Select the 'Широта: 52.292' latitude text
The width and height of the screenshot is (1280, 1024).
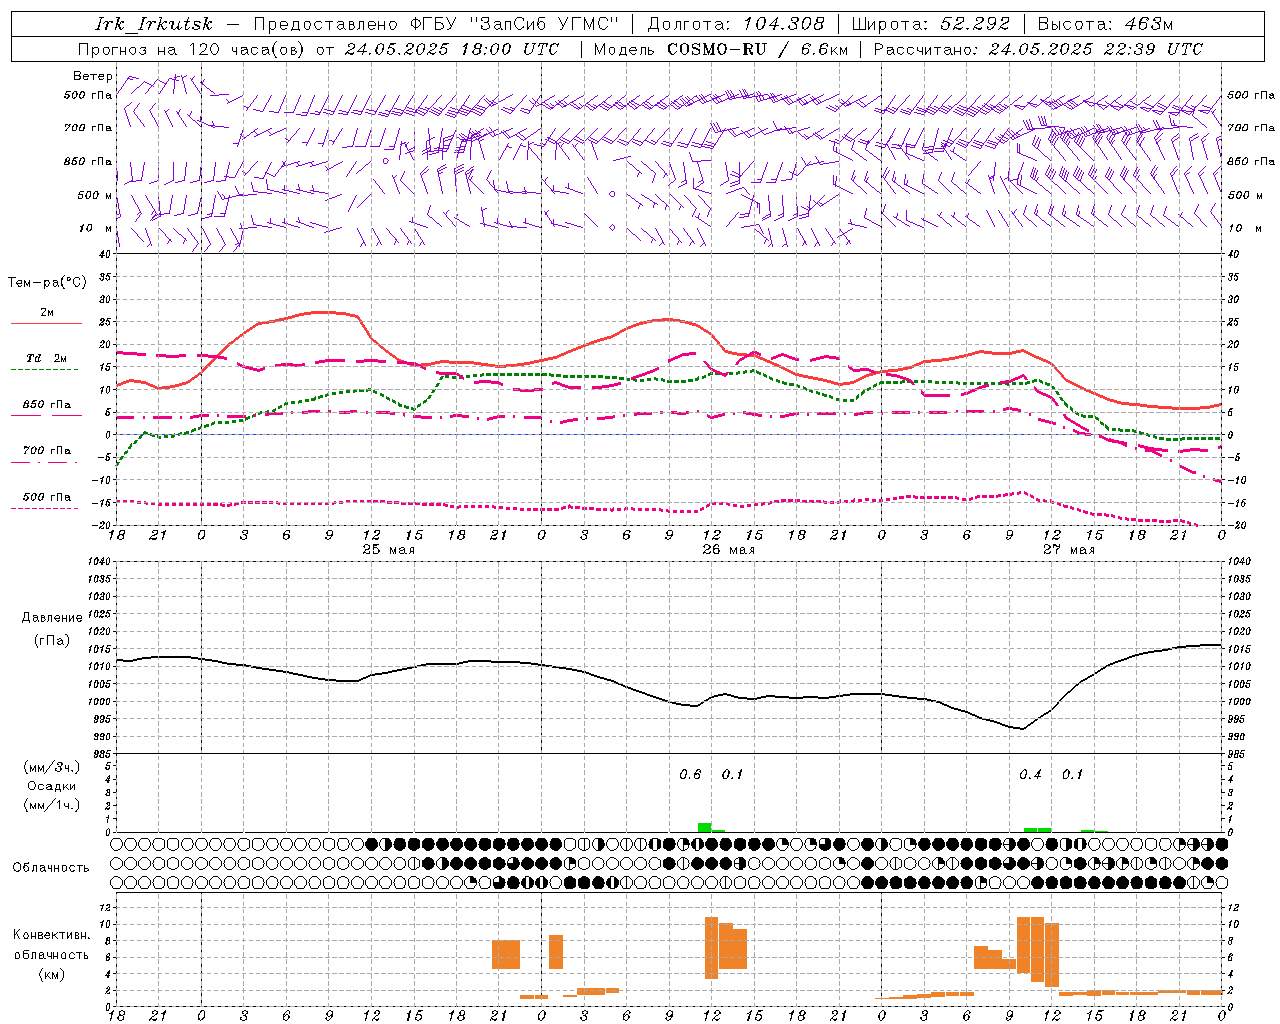point(930,24)
